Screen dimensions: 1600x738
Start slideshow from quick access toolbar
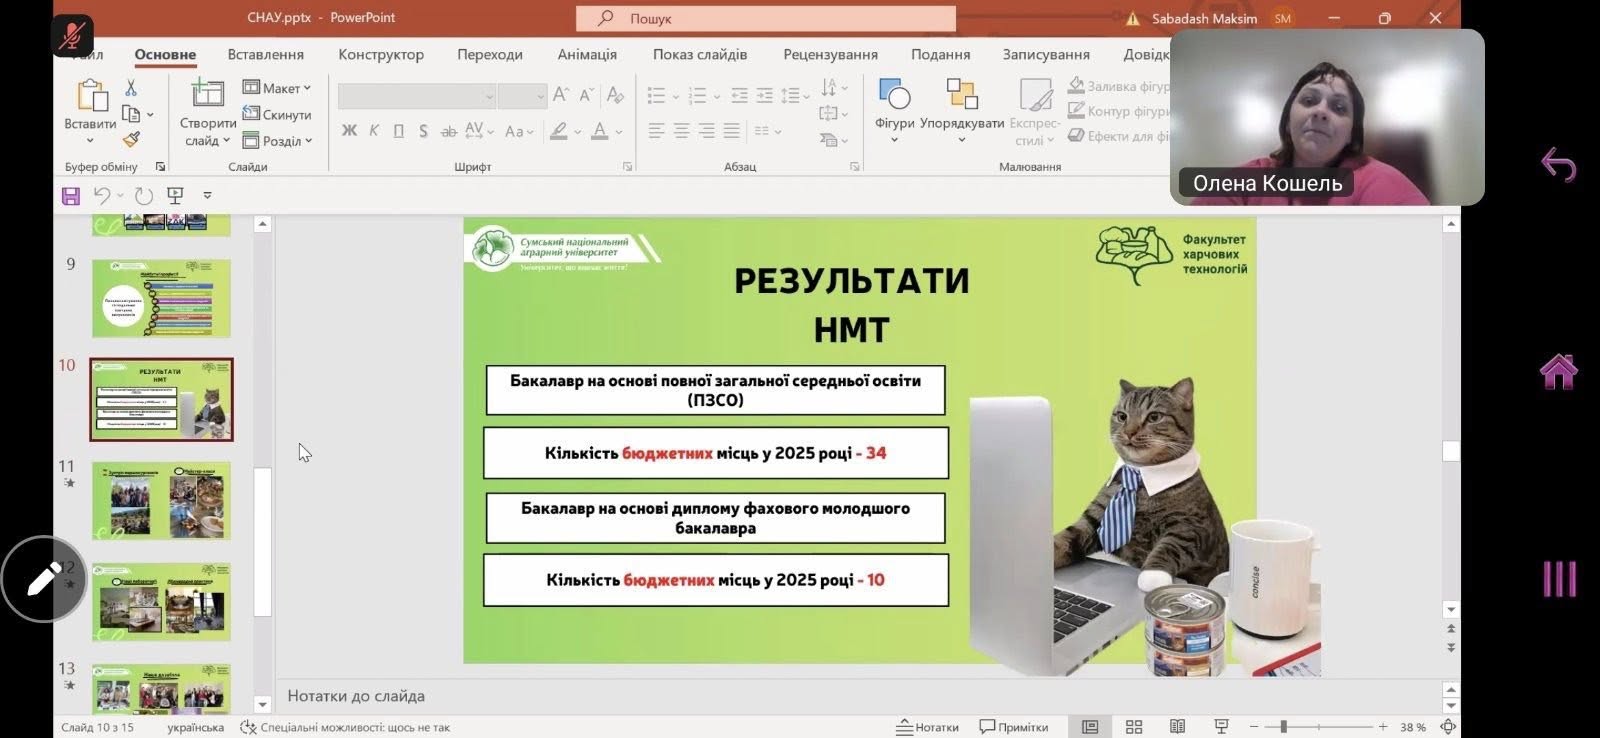[175, 196]
